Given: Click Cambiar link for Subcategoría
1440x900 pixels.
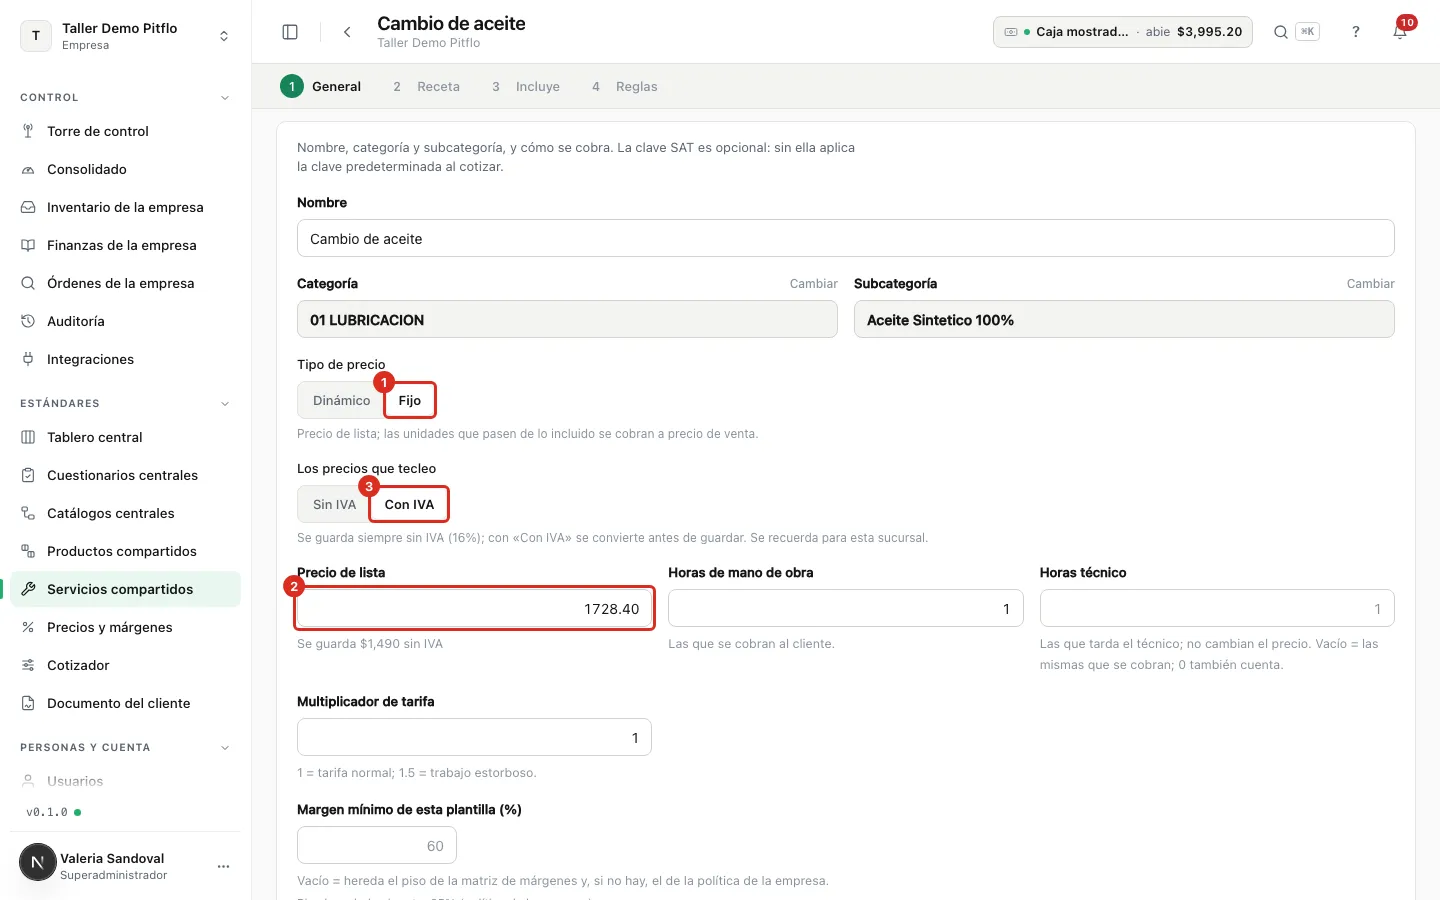Looking at the screenshot, I should tap(1370, 284).
